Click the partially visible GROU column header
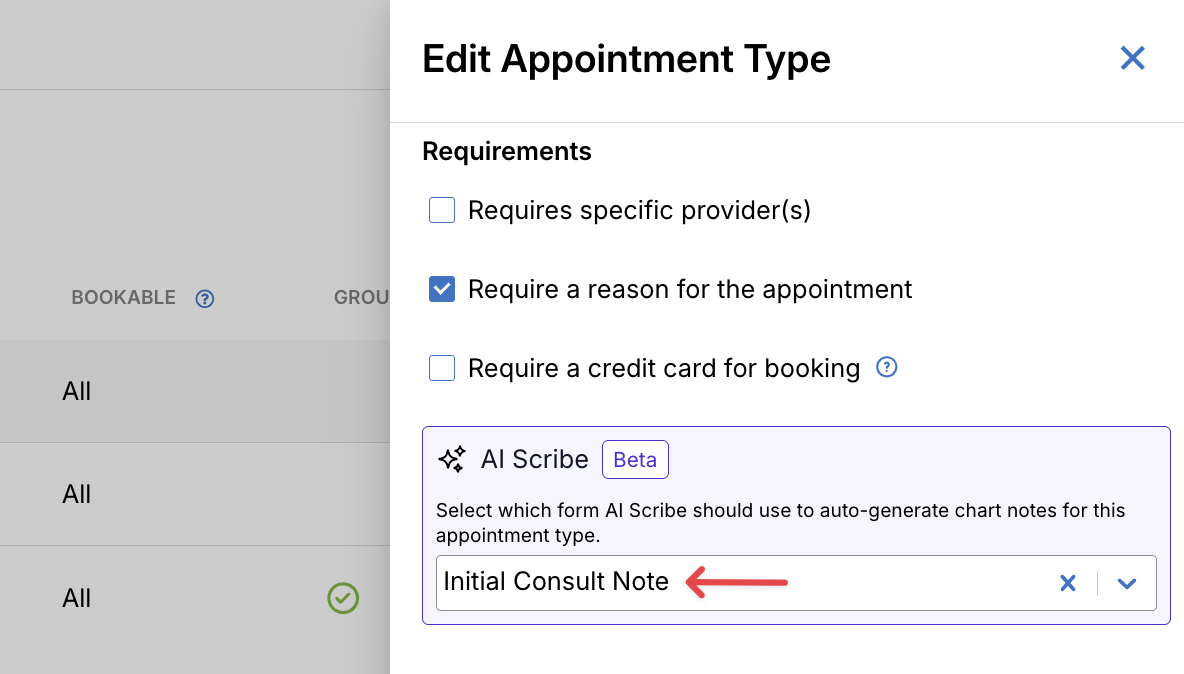 click(x=361, y=298)
